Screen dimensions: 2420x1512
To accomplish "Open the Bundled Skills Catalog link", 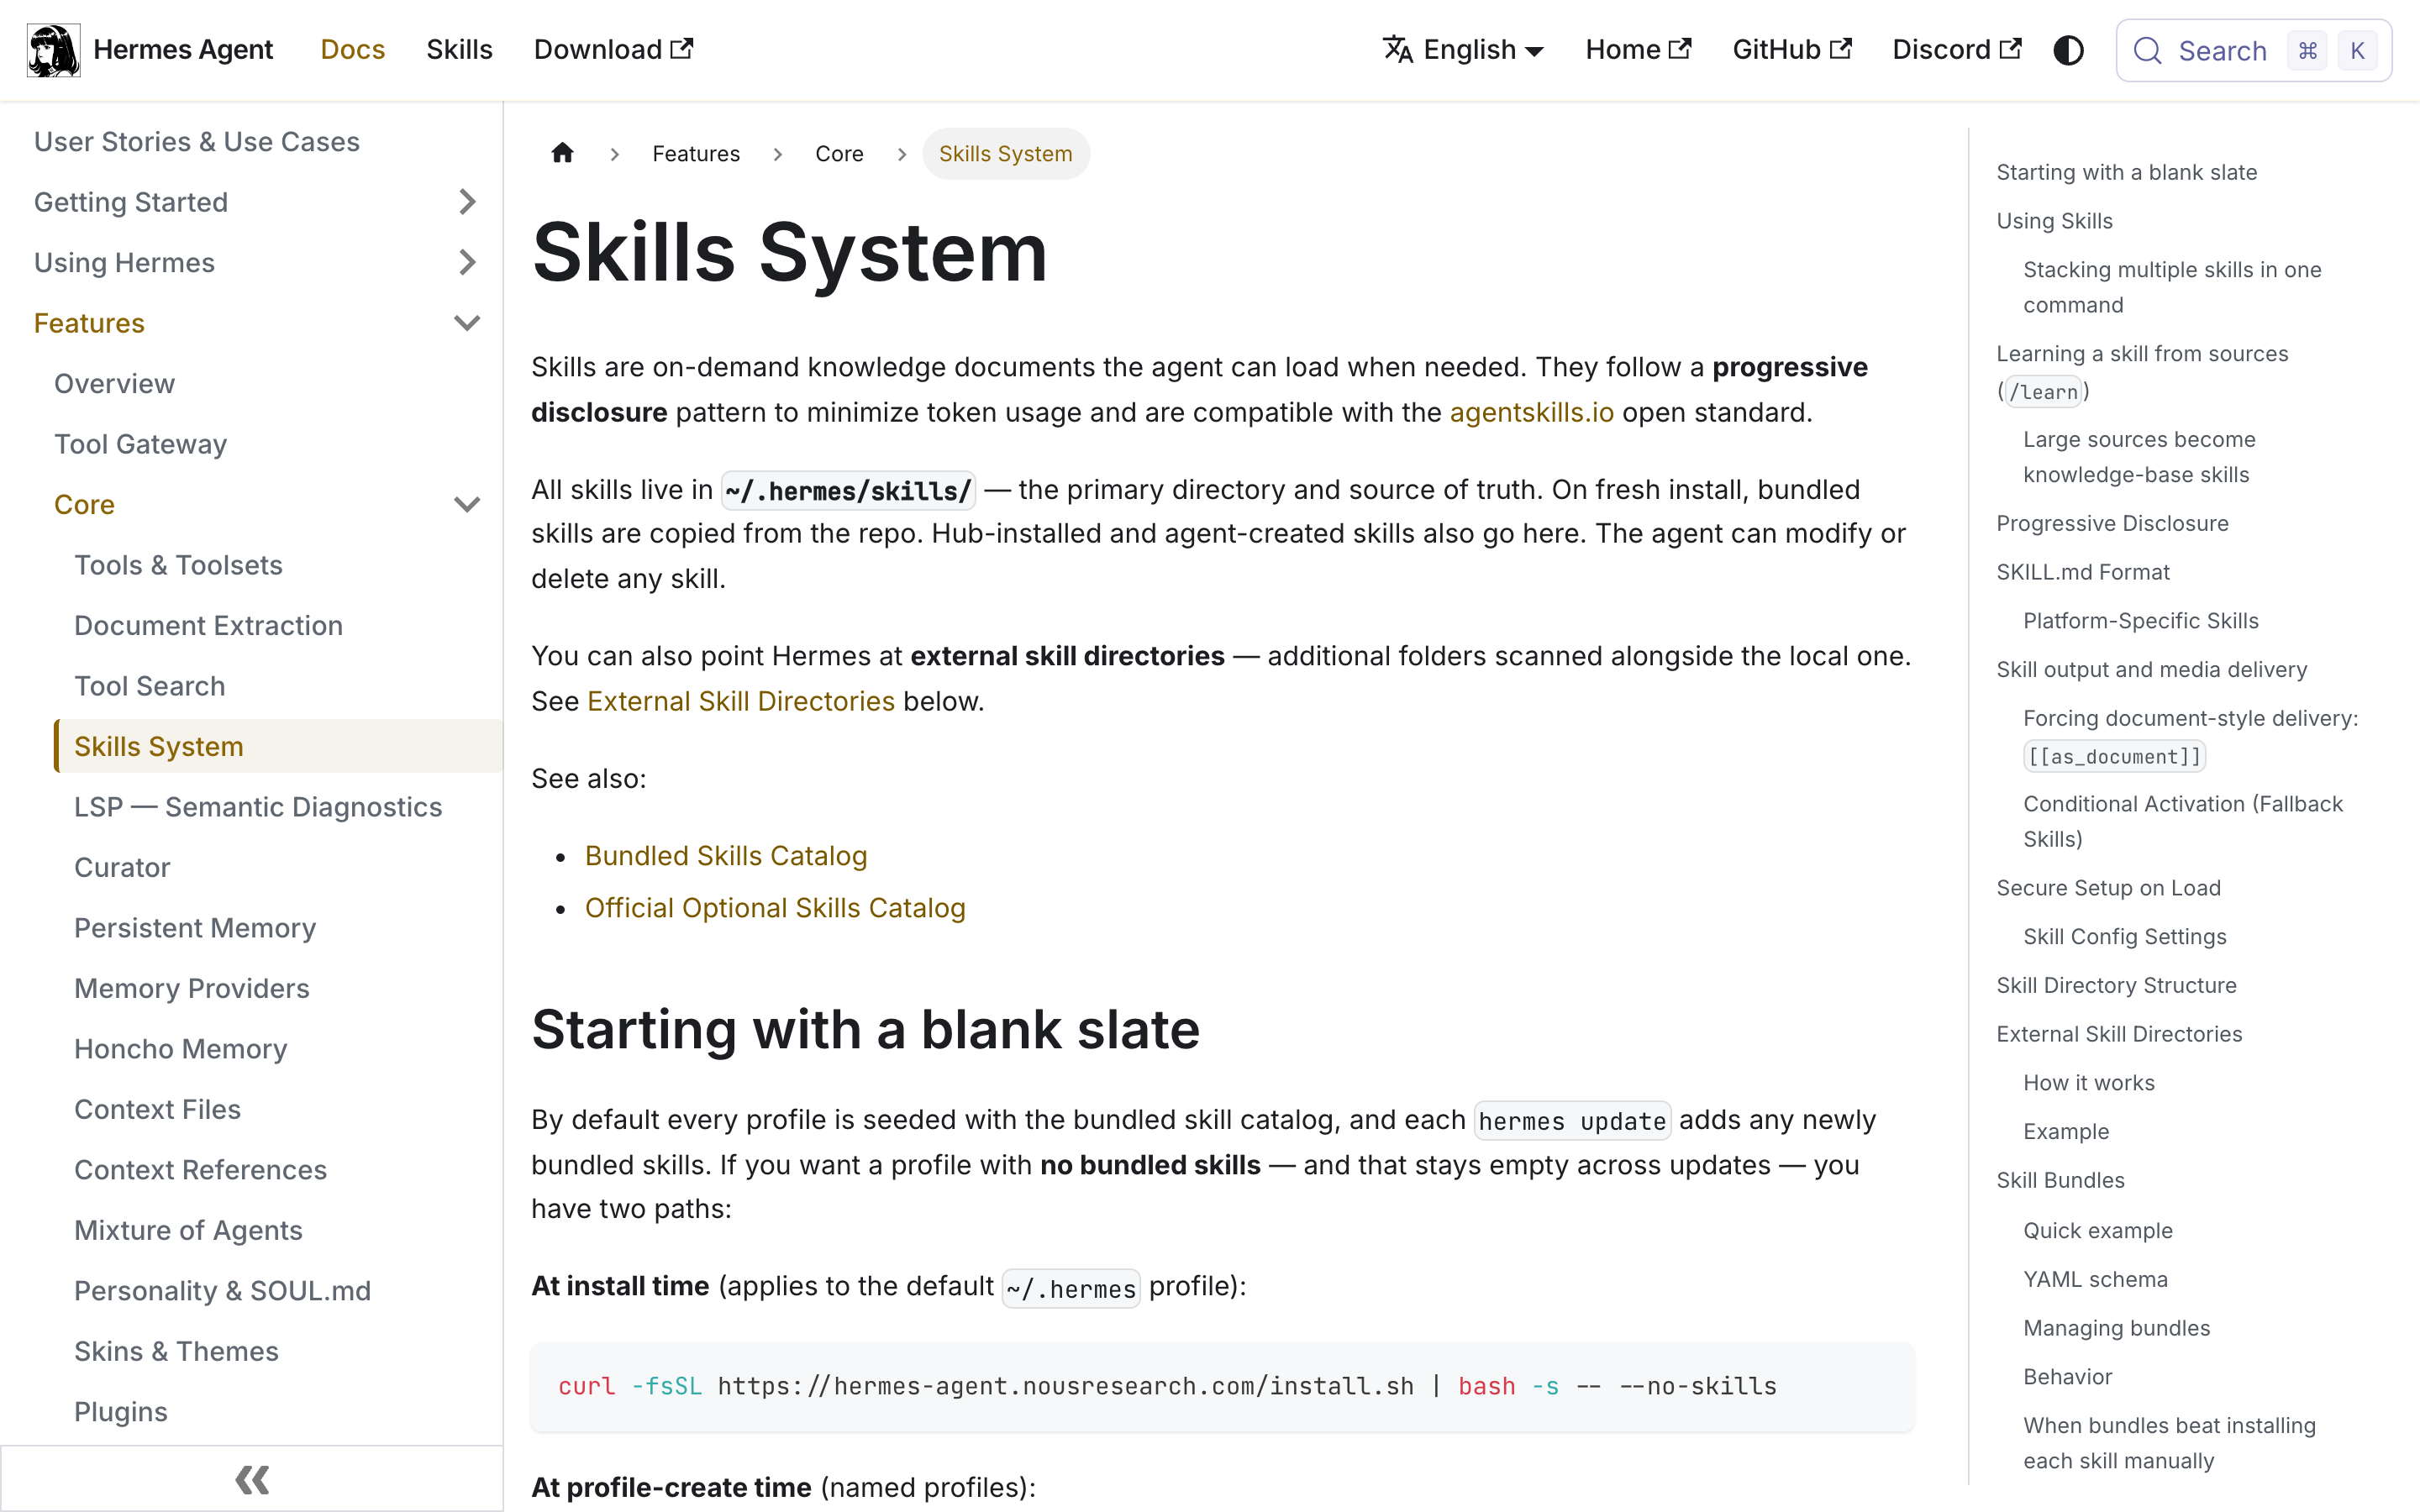I will (726, 855).
